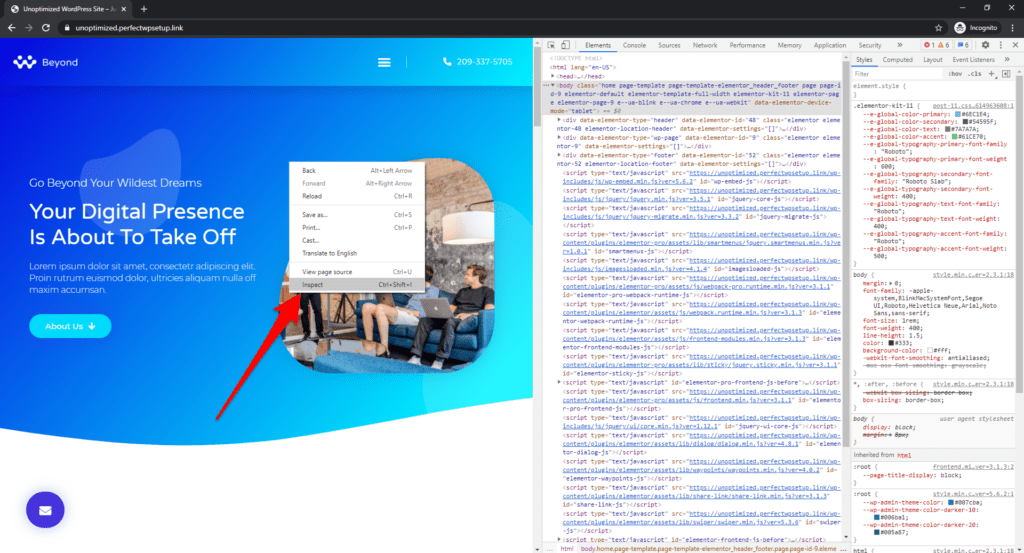
Task: Choose Save as... in the context menu
Action: (x=357, y=215)
